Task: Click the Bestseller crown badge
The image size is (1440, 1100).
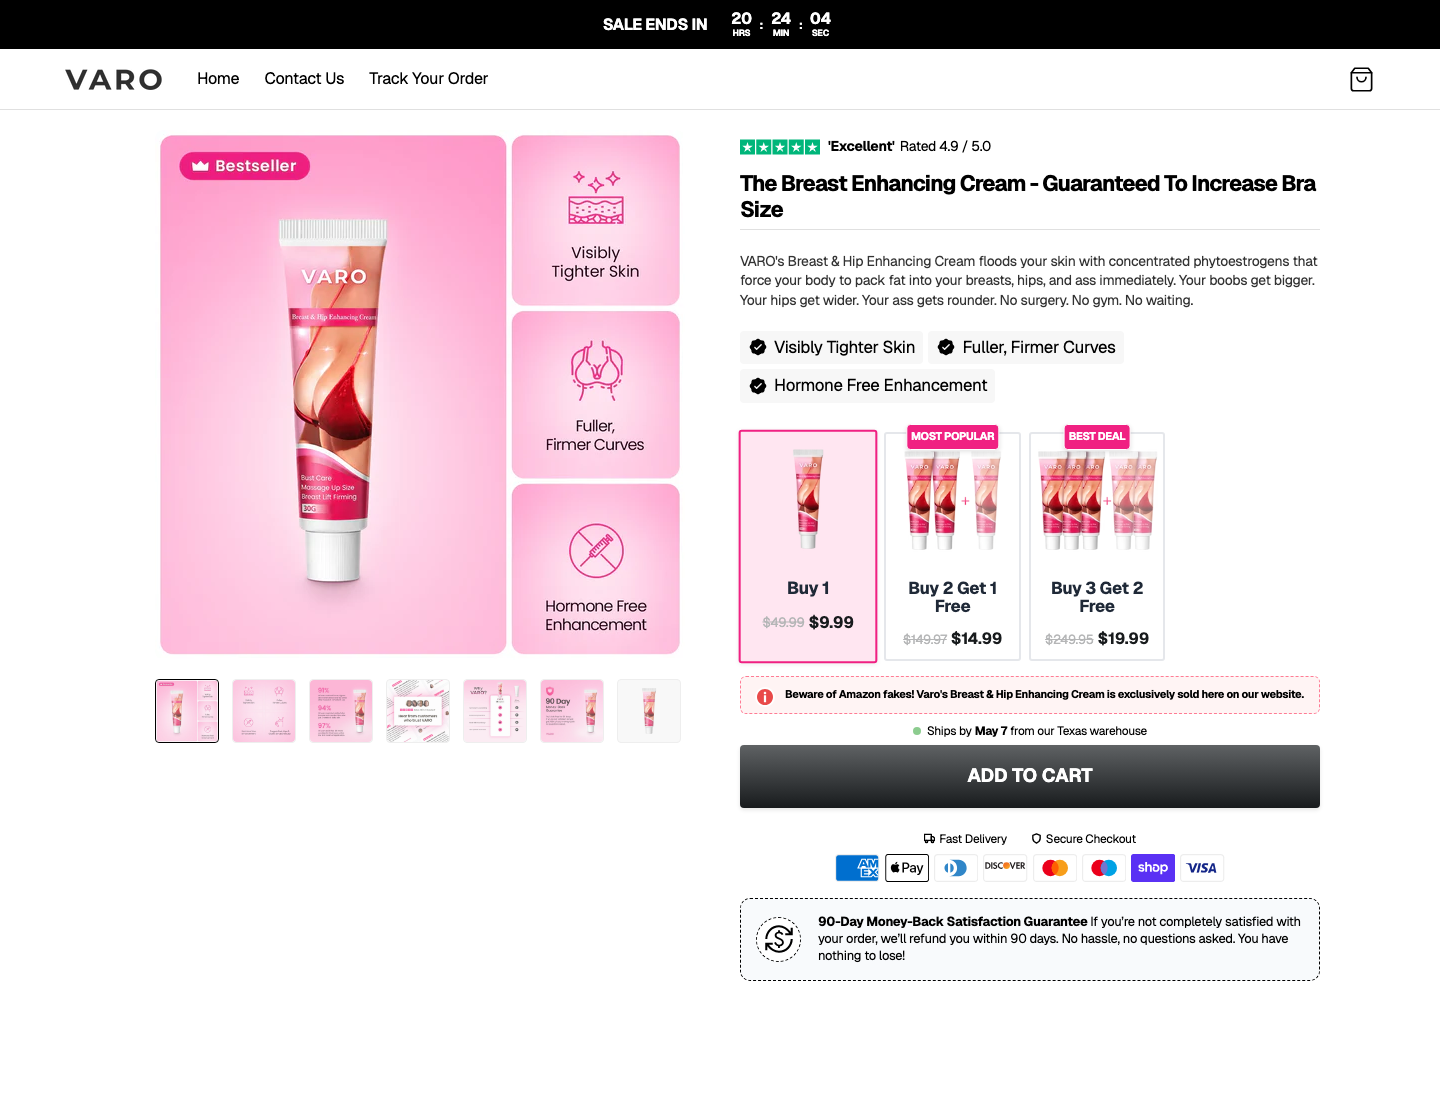Action: 245,166
